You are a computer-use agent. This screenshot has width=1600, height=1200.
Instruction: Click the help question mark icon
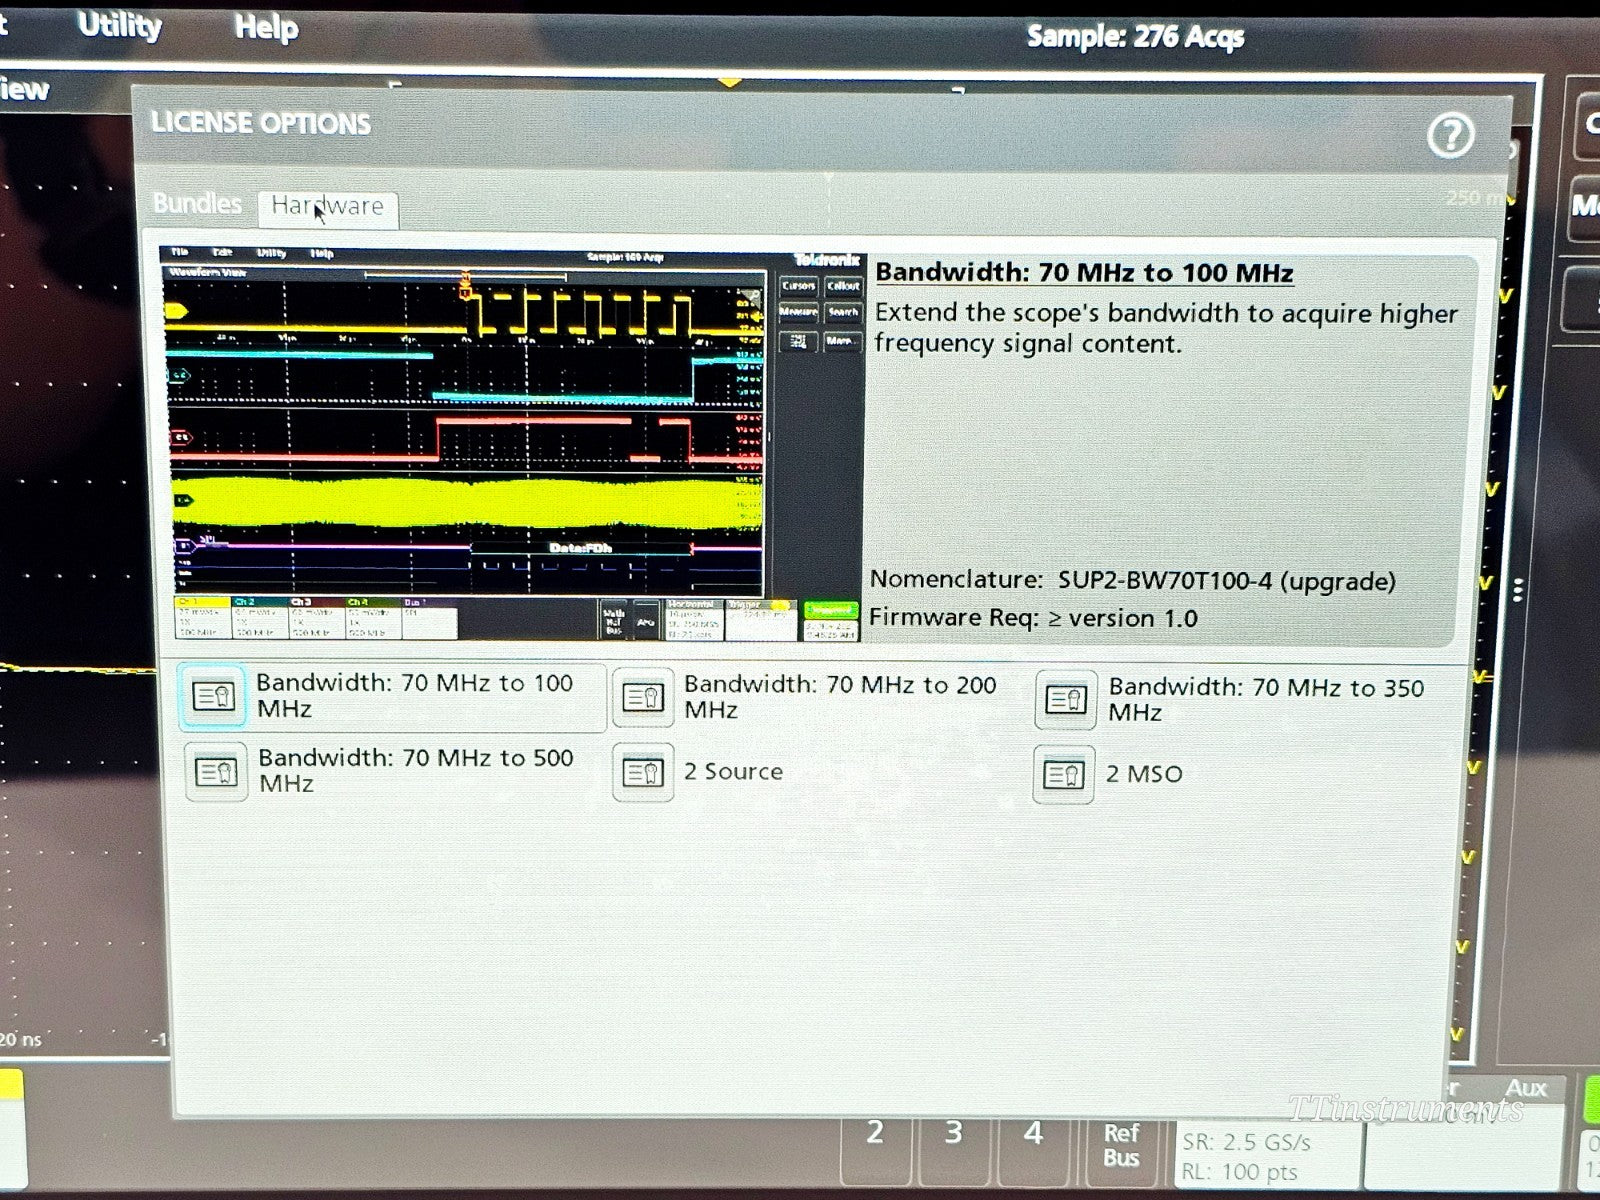pos(1450,135)
